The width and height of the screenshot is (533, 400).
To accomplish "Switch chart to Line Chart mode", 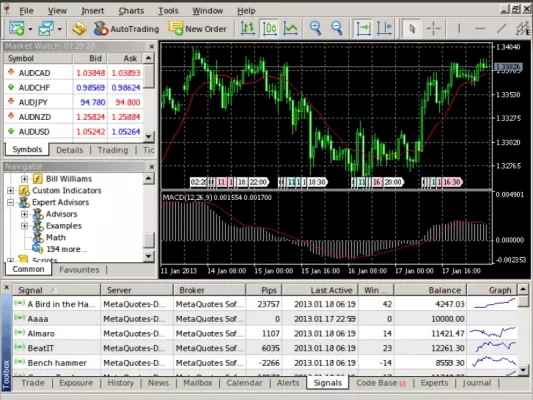I will (x=291, y=29).
